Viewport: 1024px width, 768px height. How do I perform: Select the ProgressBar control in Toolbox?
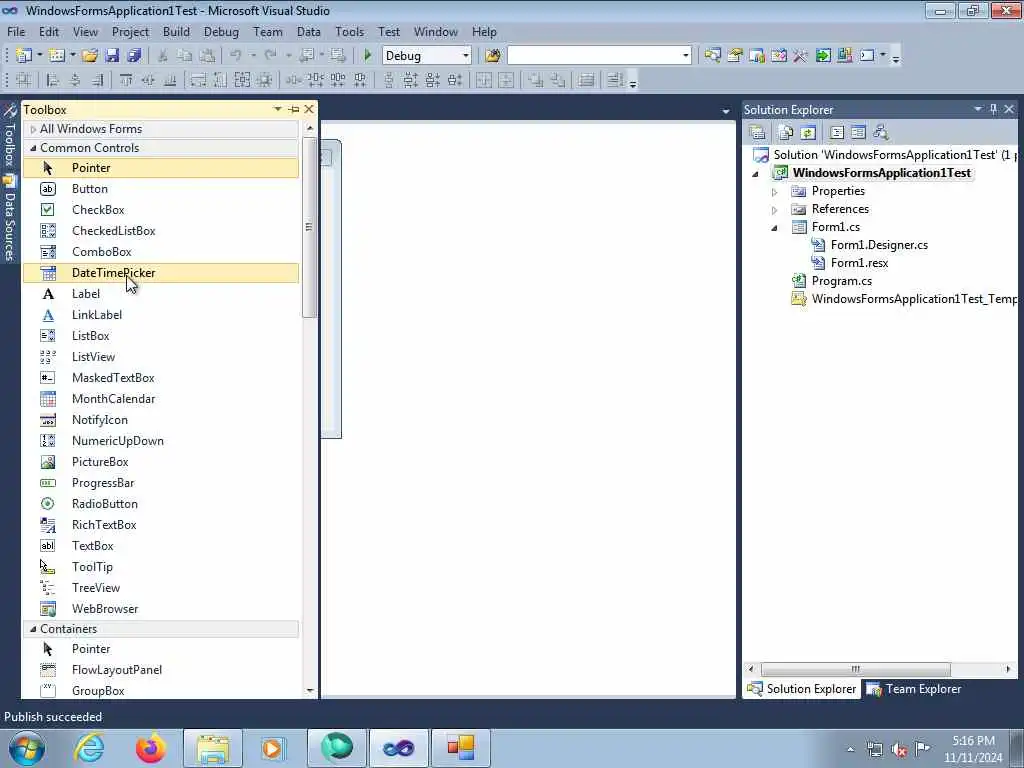coord(161,483)
